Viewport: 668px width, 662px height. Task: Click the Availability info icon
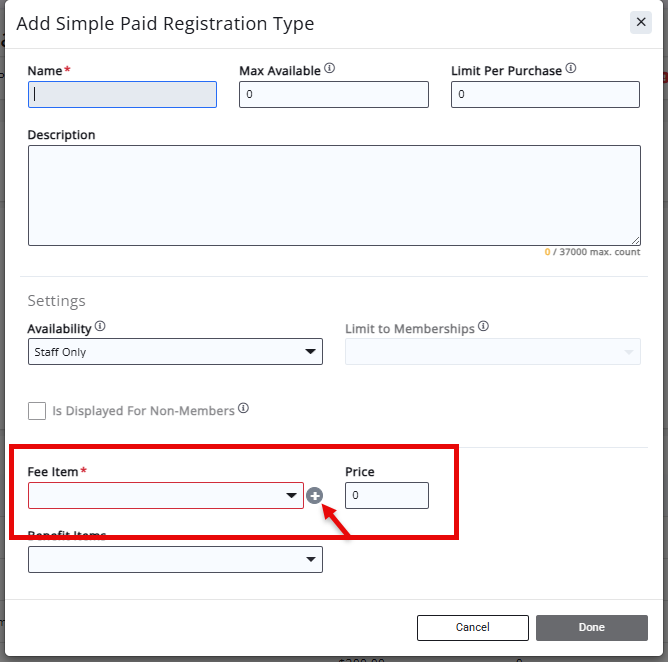pos(100,326)
